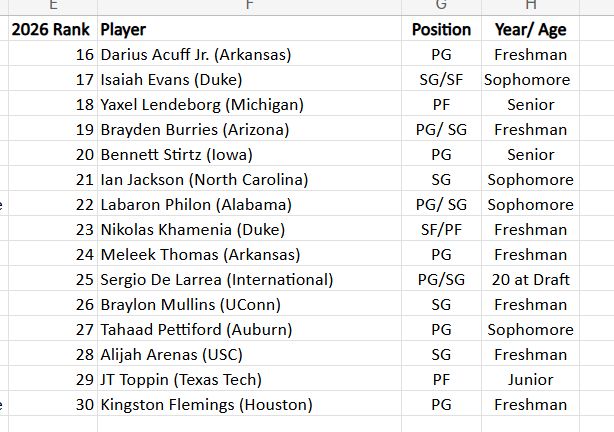Select column G header
The image size is (614, 432).
[441, 7]
